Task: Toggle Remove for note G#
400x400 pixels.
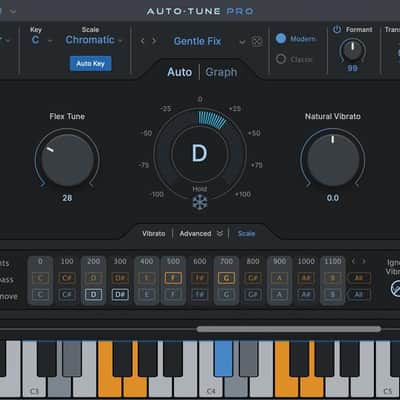Action: point(253,294)
